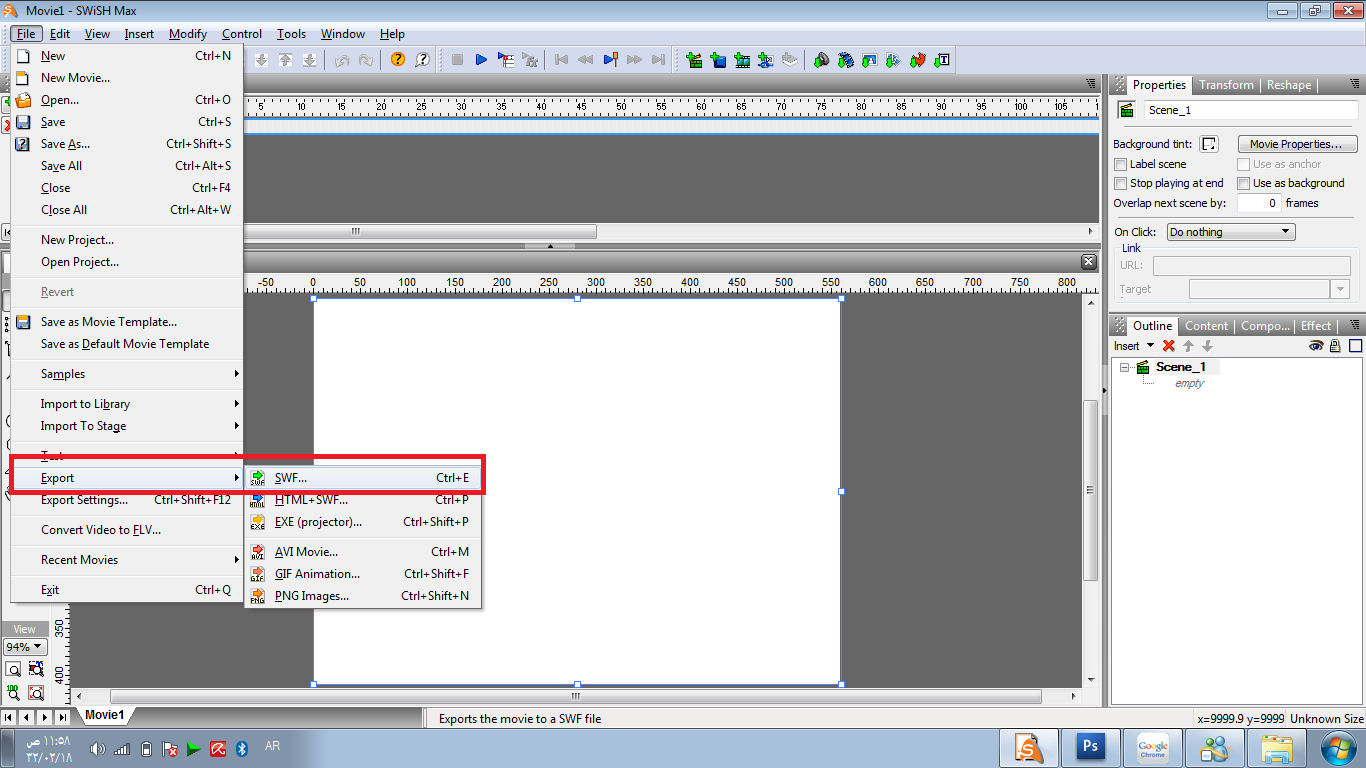This screenshot has height=768, width=1366.
Task: Click the Background tint color swatch
Action: [1209, 144]
